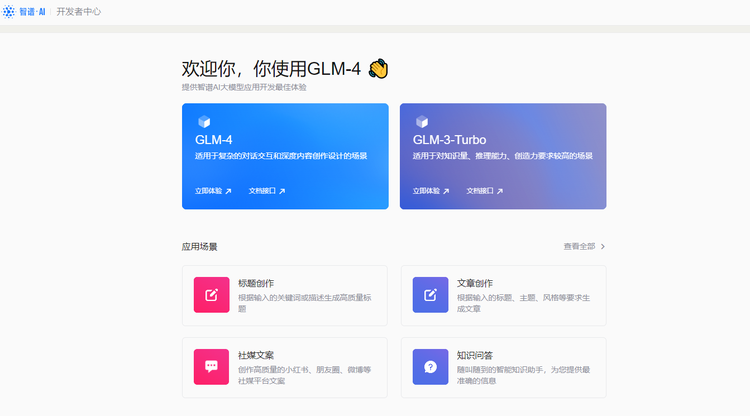Click the Zhipu AI logo icon
750x416 pixels.
click(9, 11)
